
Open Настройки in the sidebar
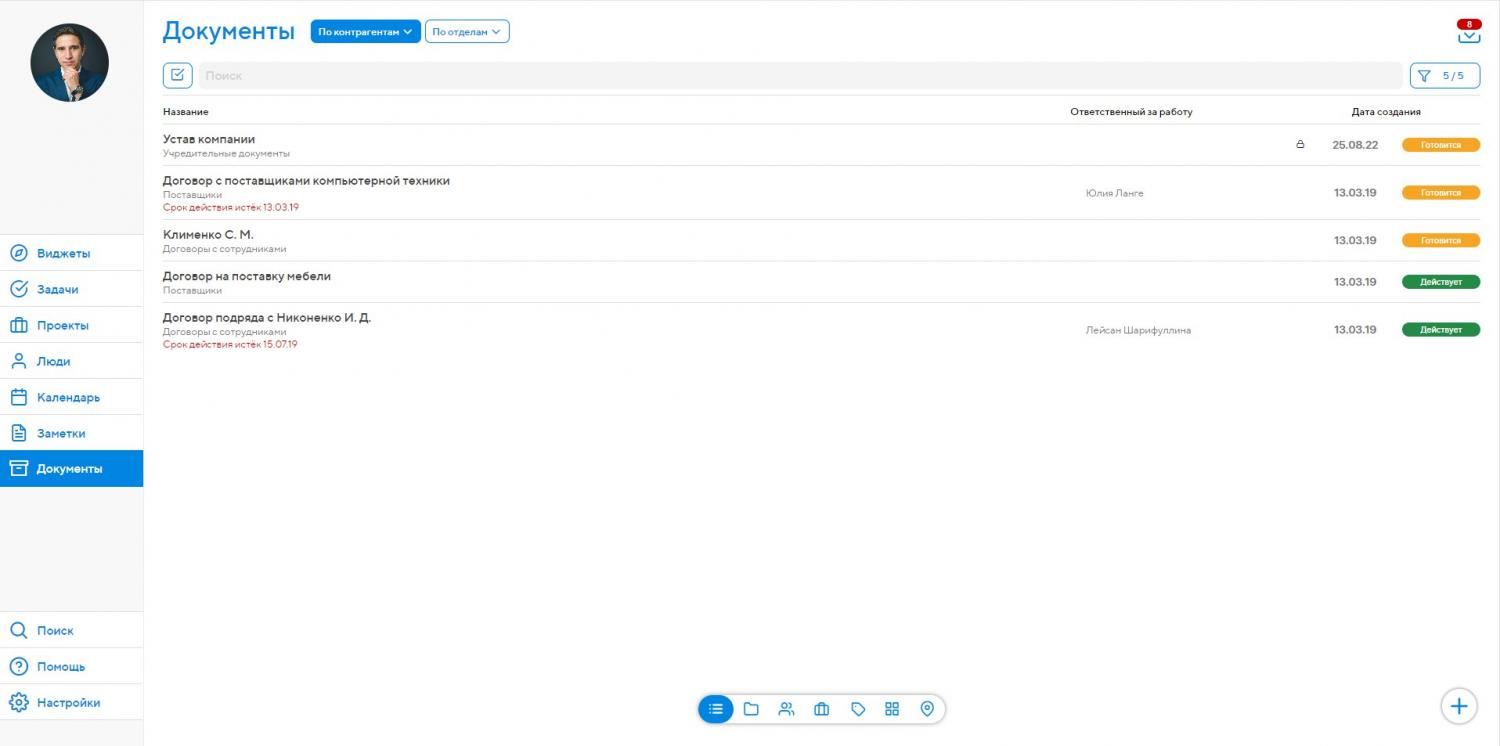click(68, 702)
